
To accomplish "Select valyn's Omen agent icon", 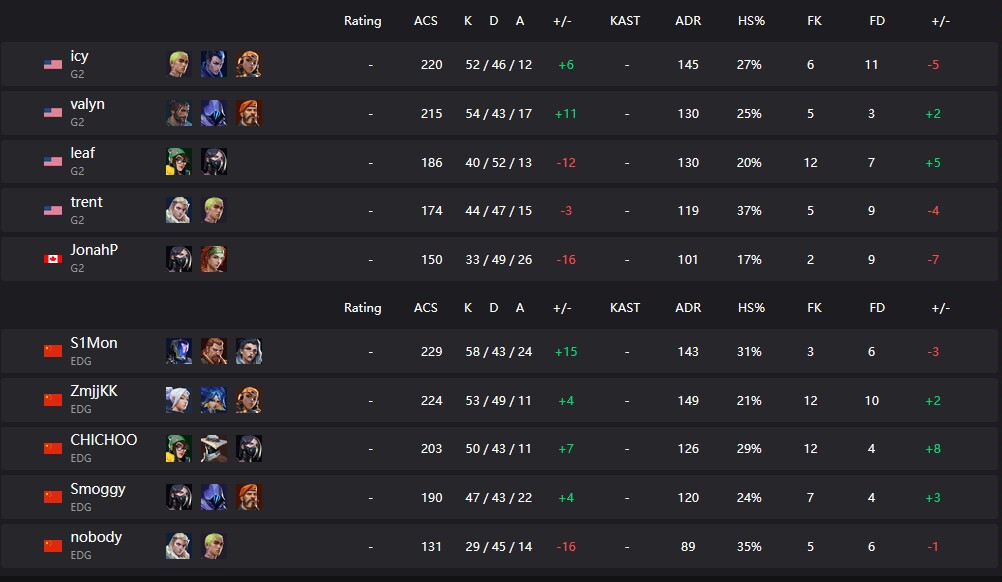I will pyautogui.click(x=213, y=113).
